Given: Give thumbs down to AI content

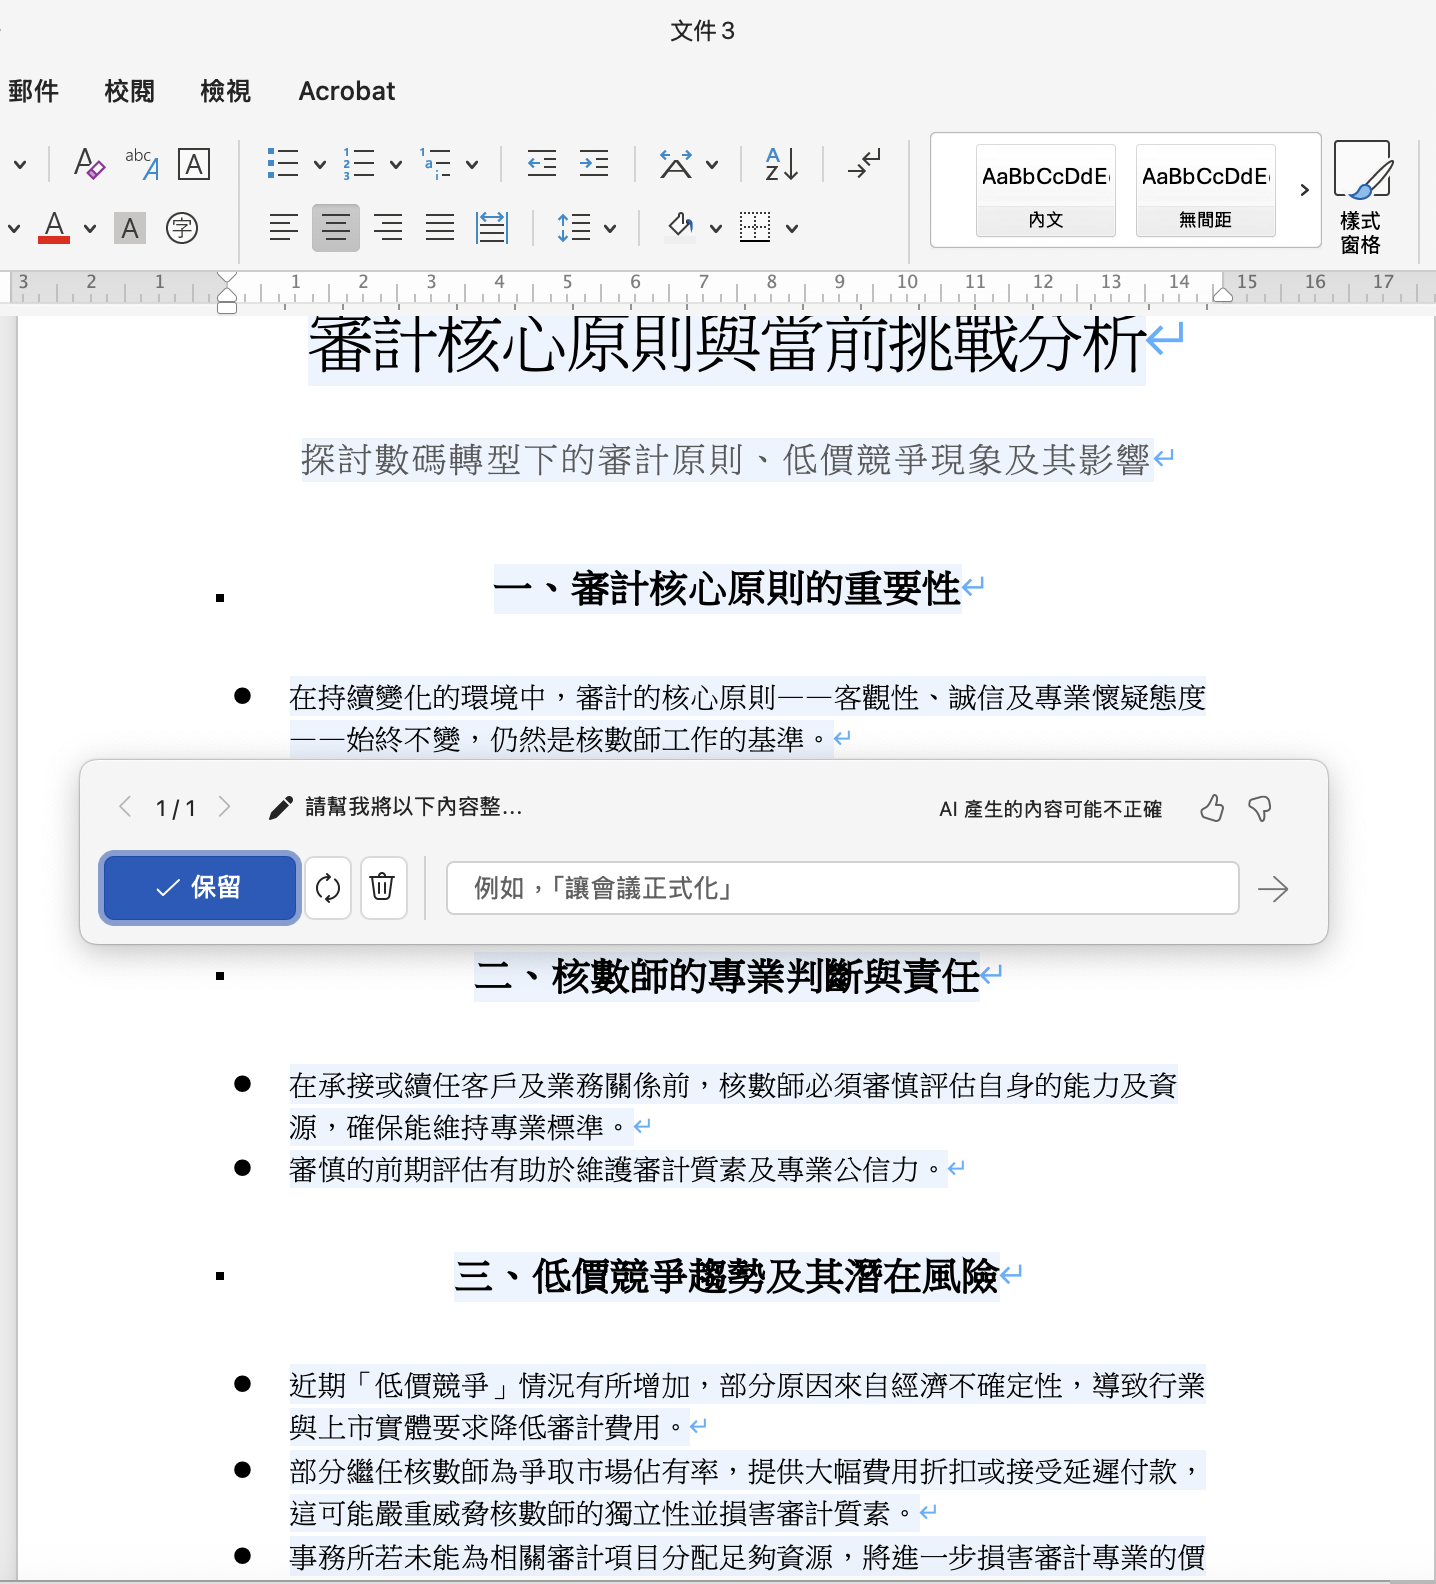Looking at the screenshot, I should (1260, 808).
